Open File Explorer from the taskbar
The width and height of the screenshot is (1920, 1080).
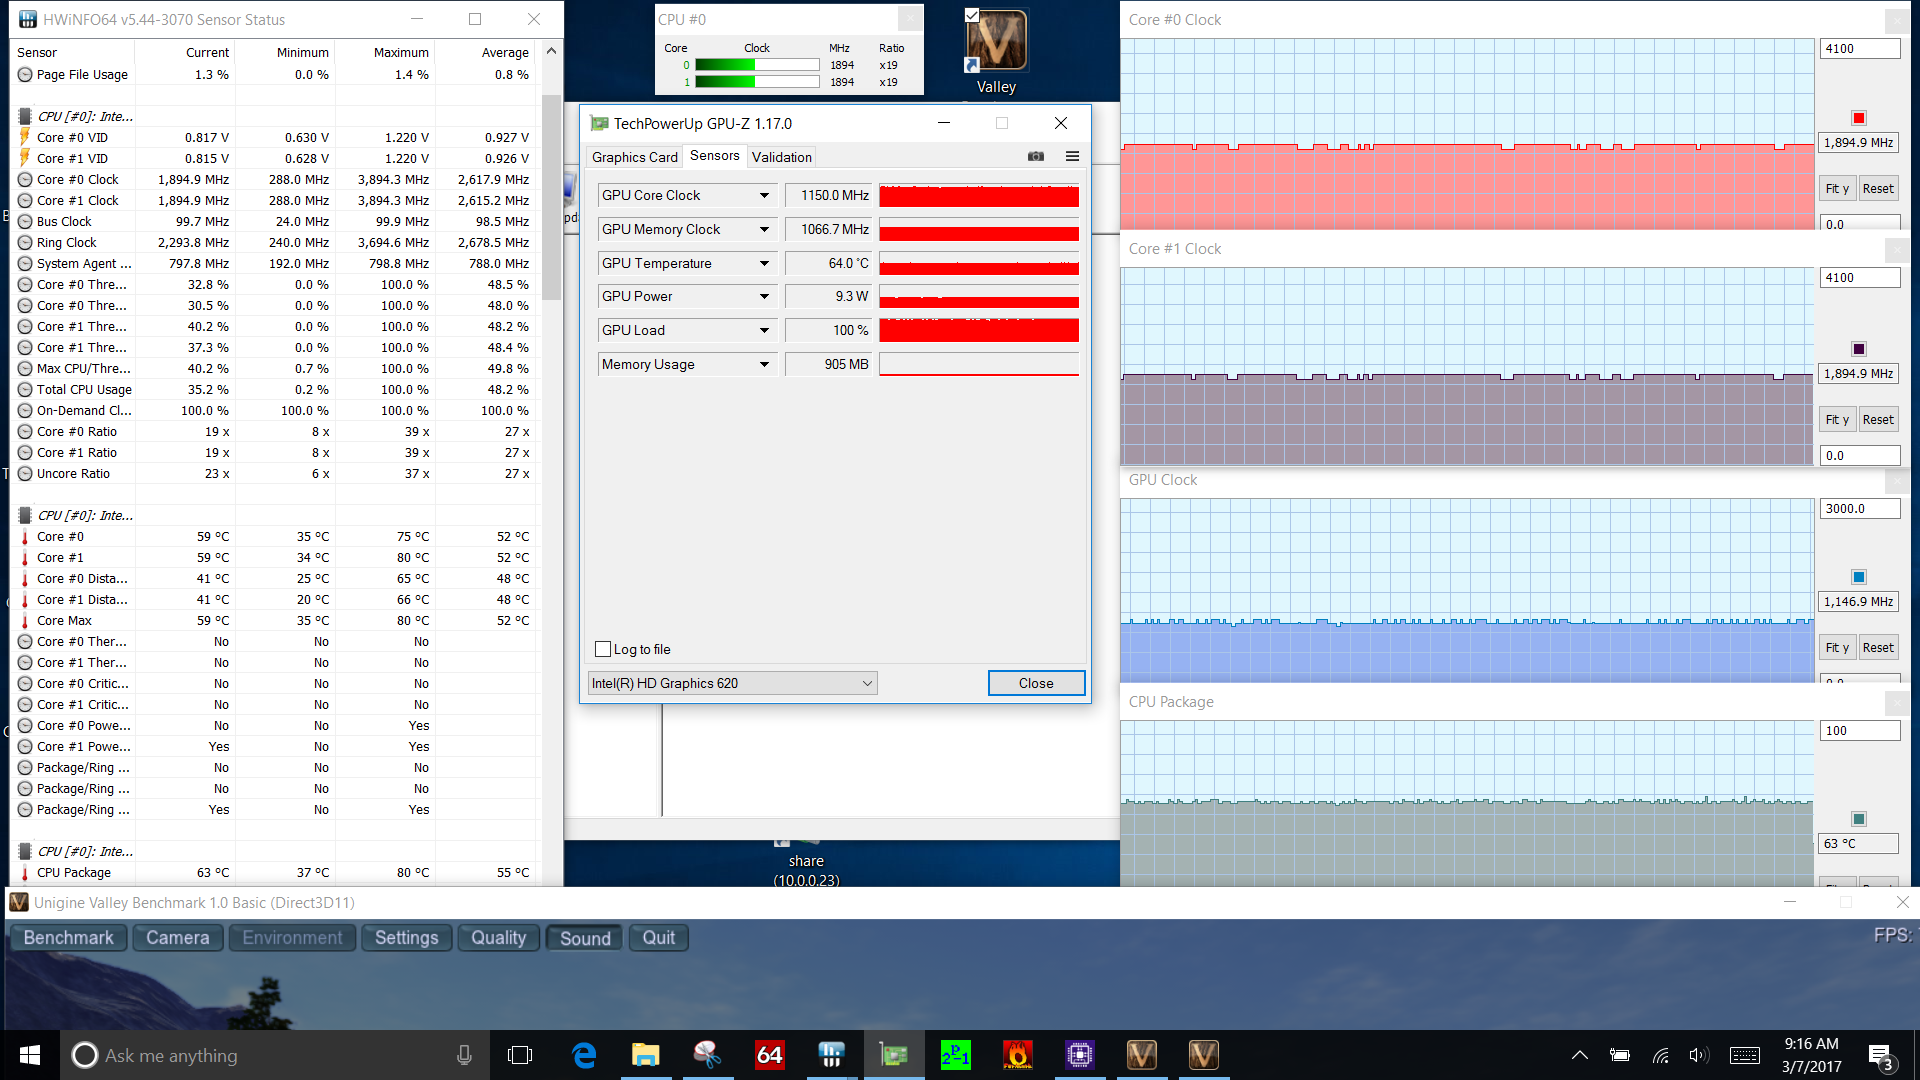[645, 1055]
